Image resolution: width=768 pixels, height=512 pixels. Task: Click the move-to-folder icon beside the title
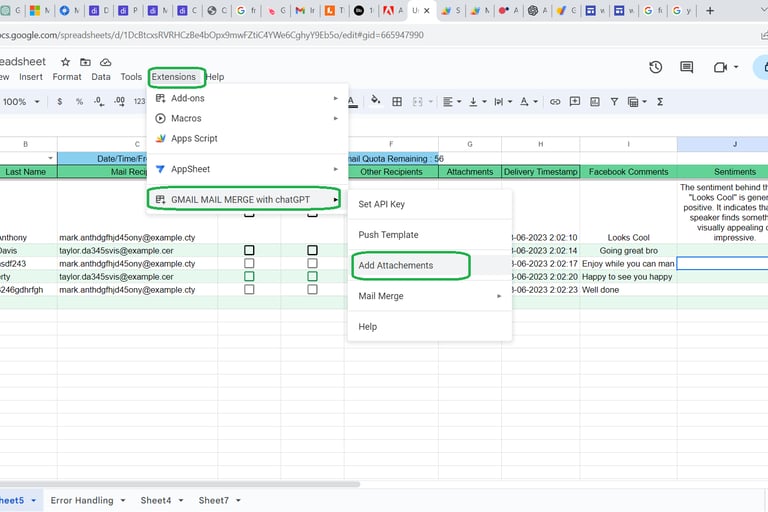click(x=85, y=62)
